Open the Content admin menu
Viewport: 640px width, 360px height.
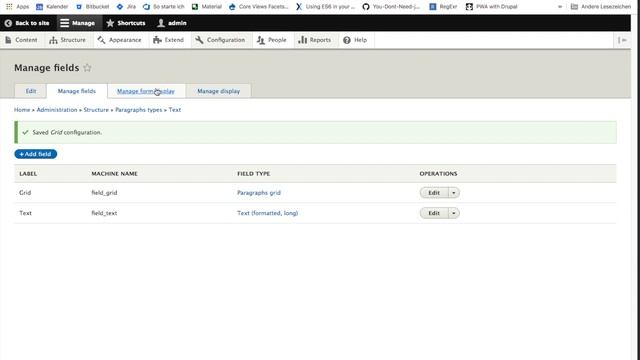(21, 40)
